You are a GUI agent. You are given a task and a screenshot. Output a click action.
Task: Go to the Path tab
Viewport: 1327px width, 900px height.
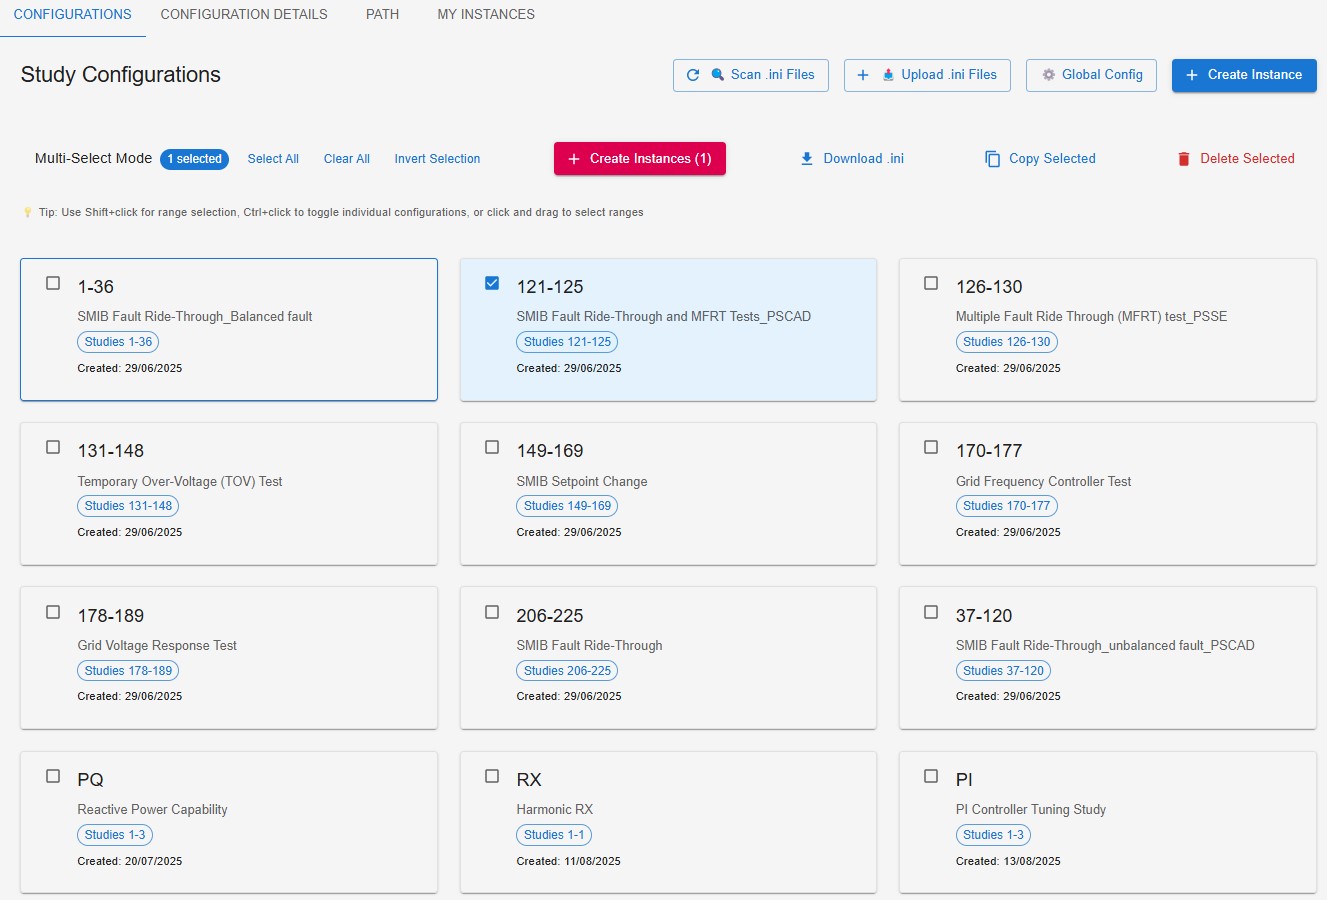click(382, 15)
